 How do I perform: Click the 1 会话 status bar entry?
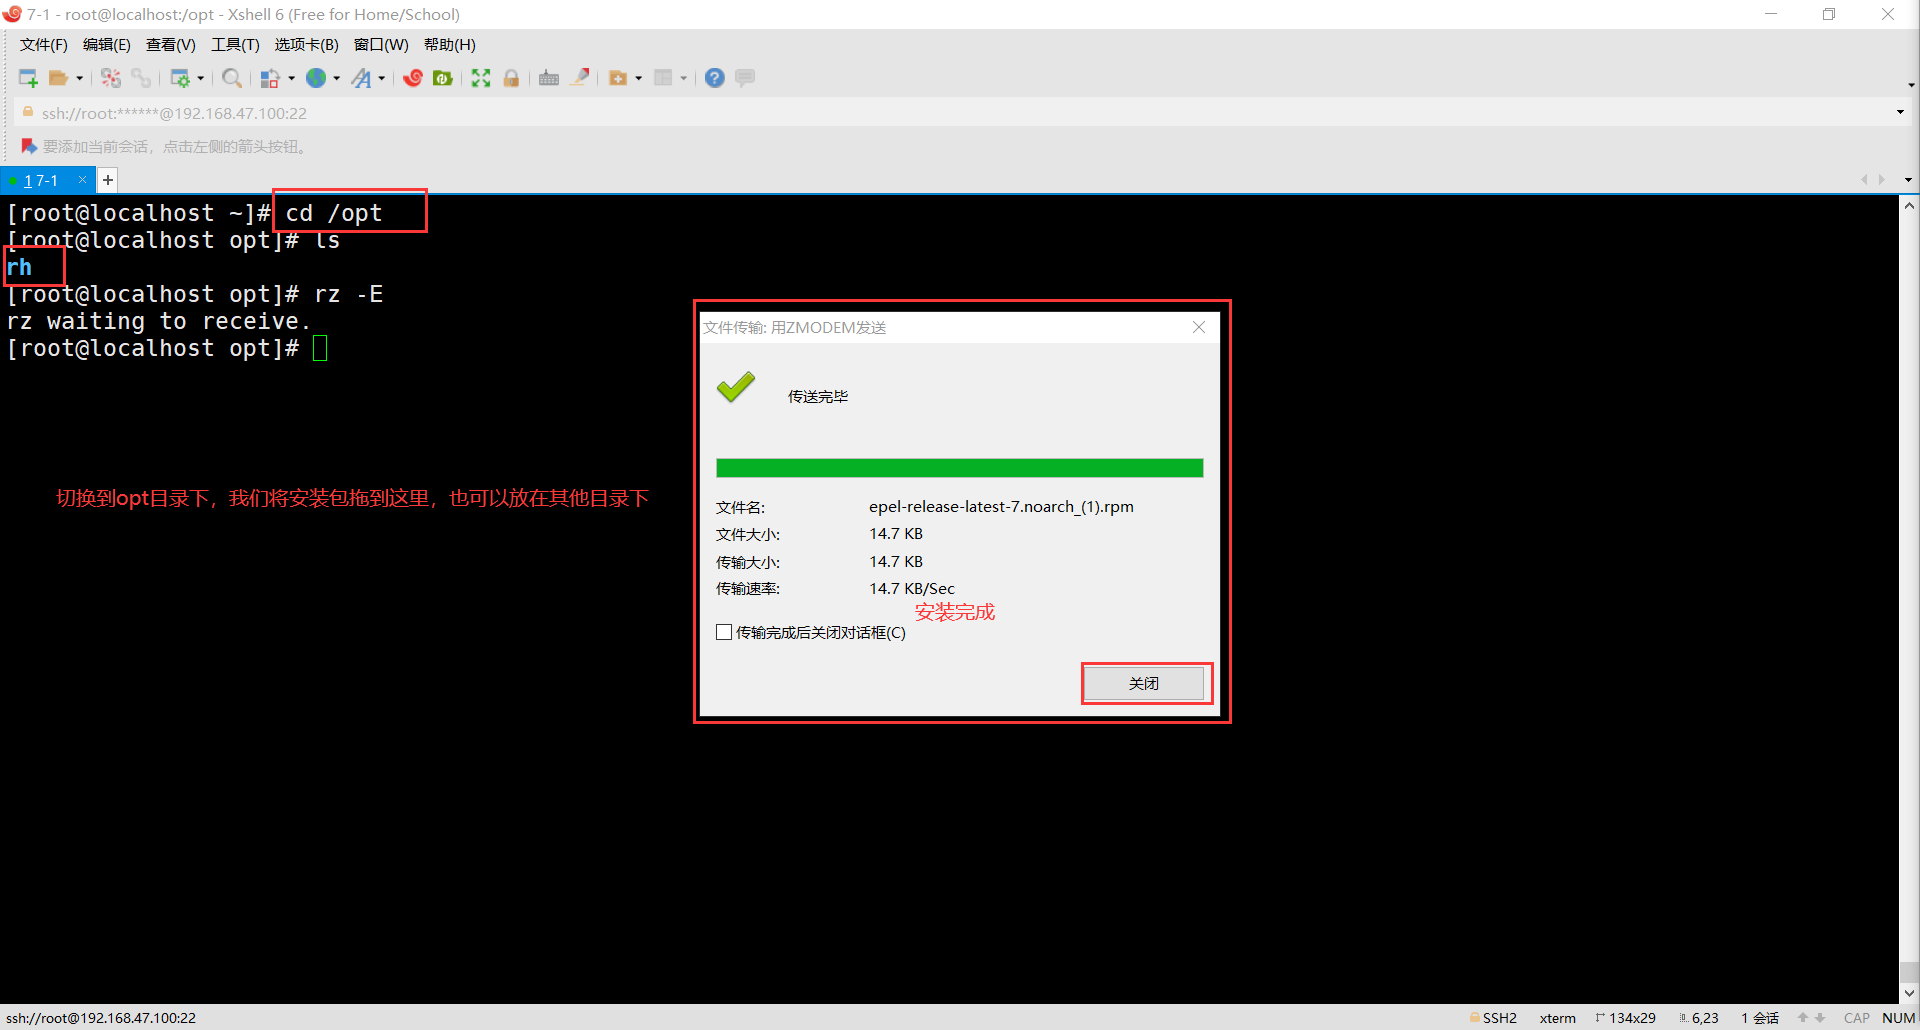(x=1760, y=1018)
